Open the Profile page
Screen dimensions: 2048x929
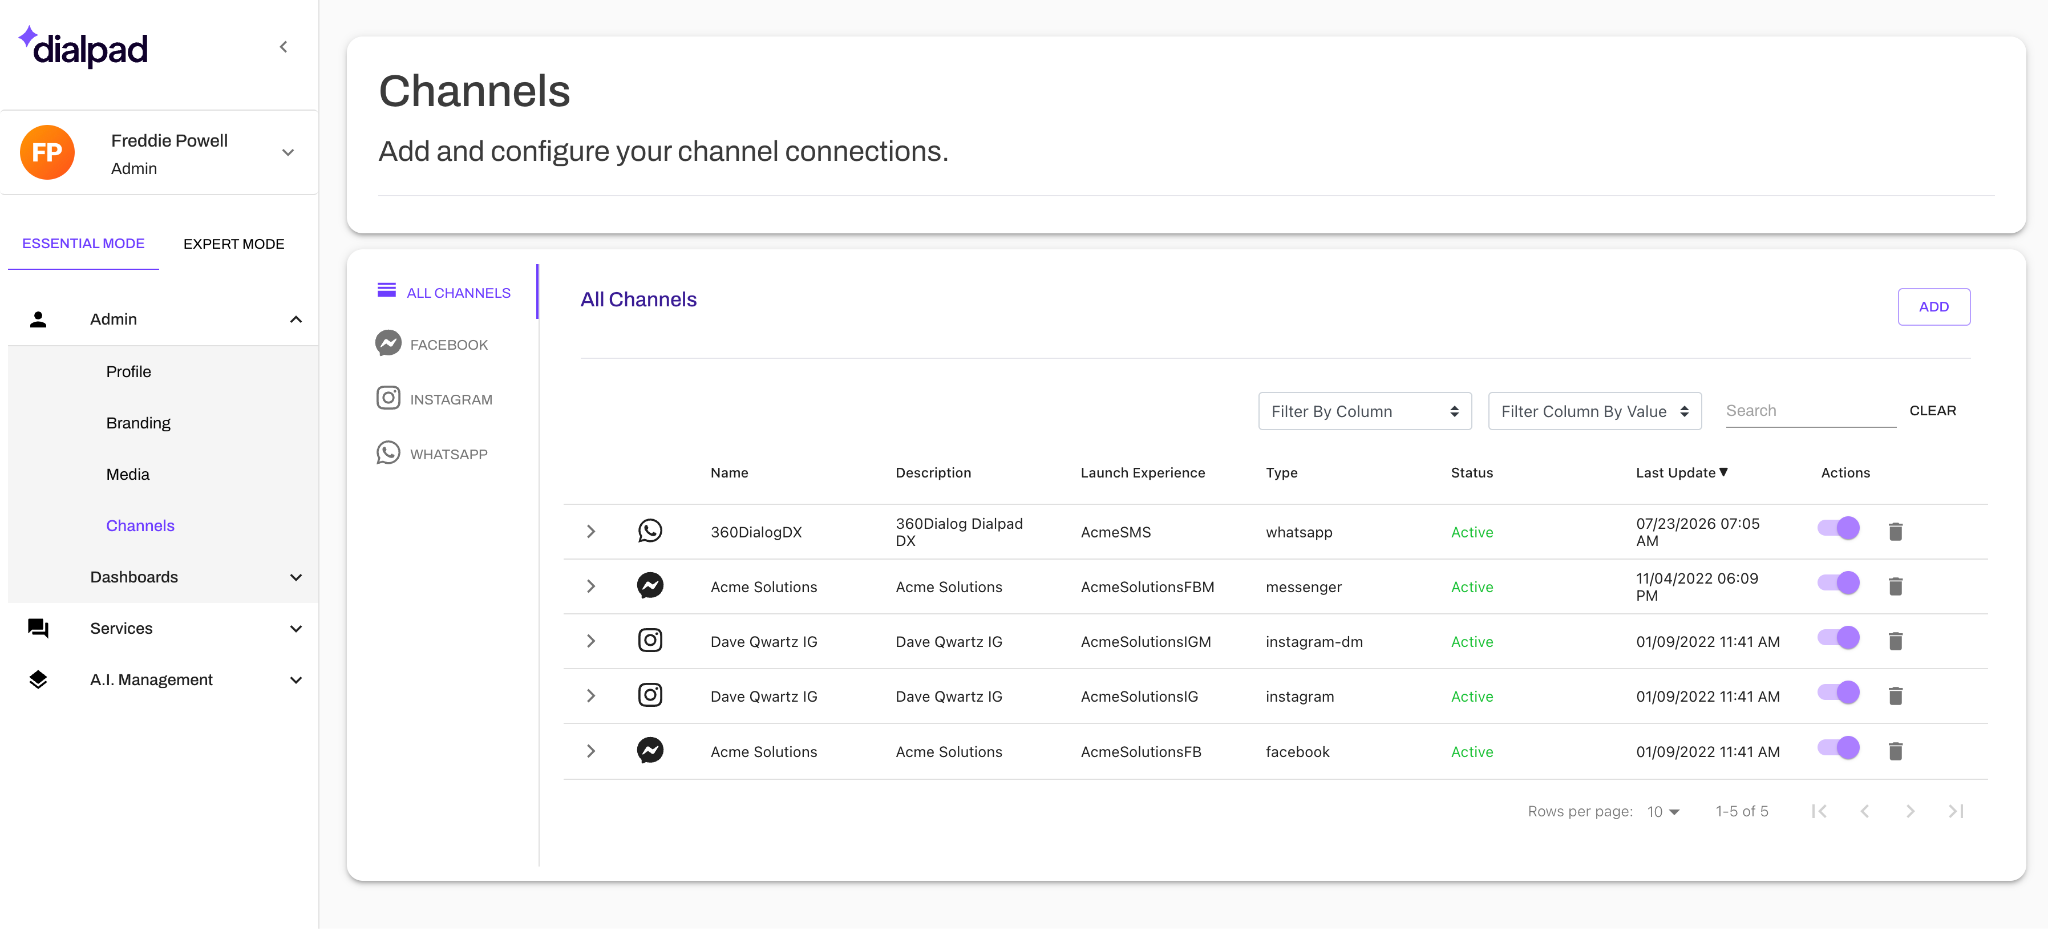128,371
